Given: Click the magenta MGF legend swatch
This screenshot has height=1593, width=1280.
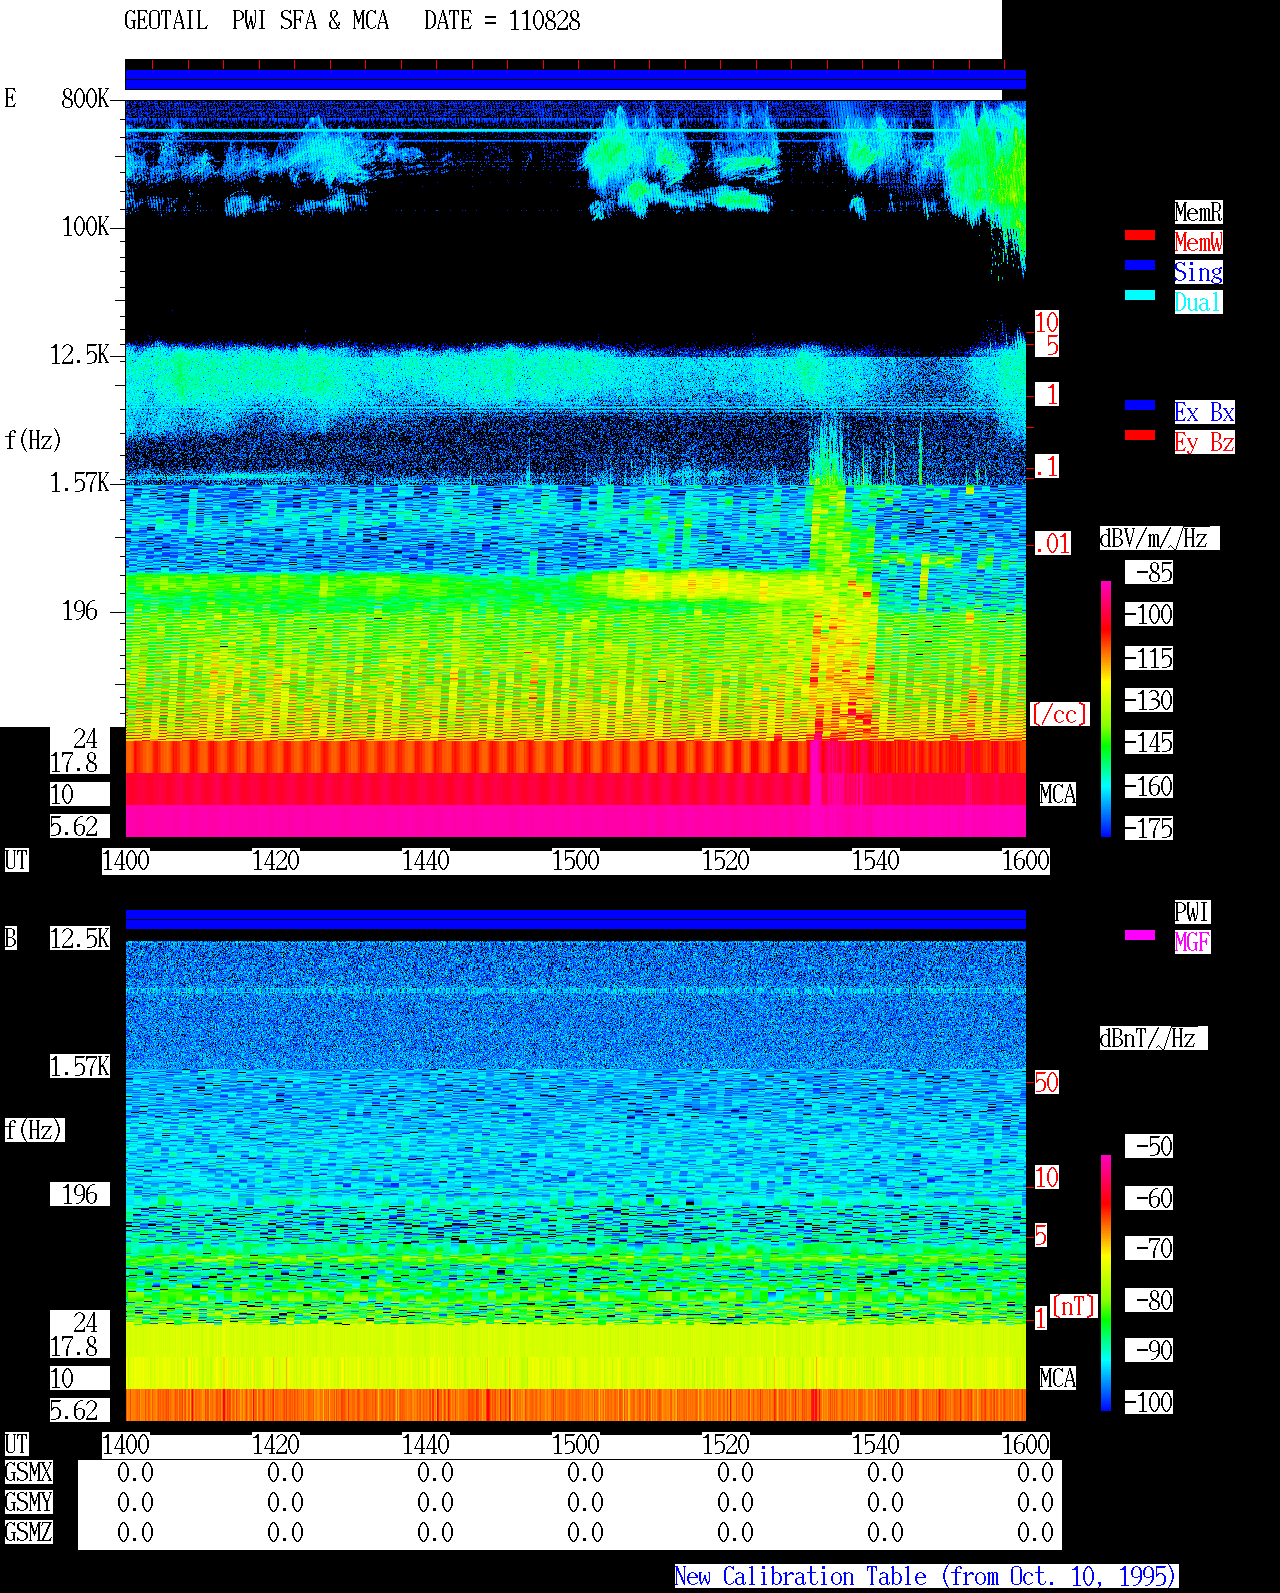Looking at the screenshot, I should point(1140,935).
